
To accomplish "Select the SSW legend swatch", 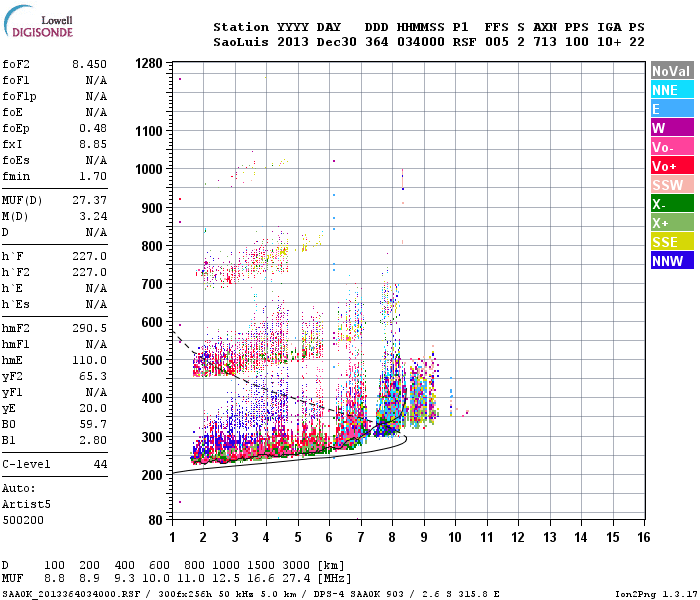I will [672, 185].
